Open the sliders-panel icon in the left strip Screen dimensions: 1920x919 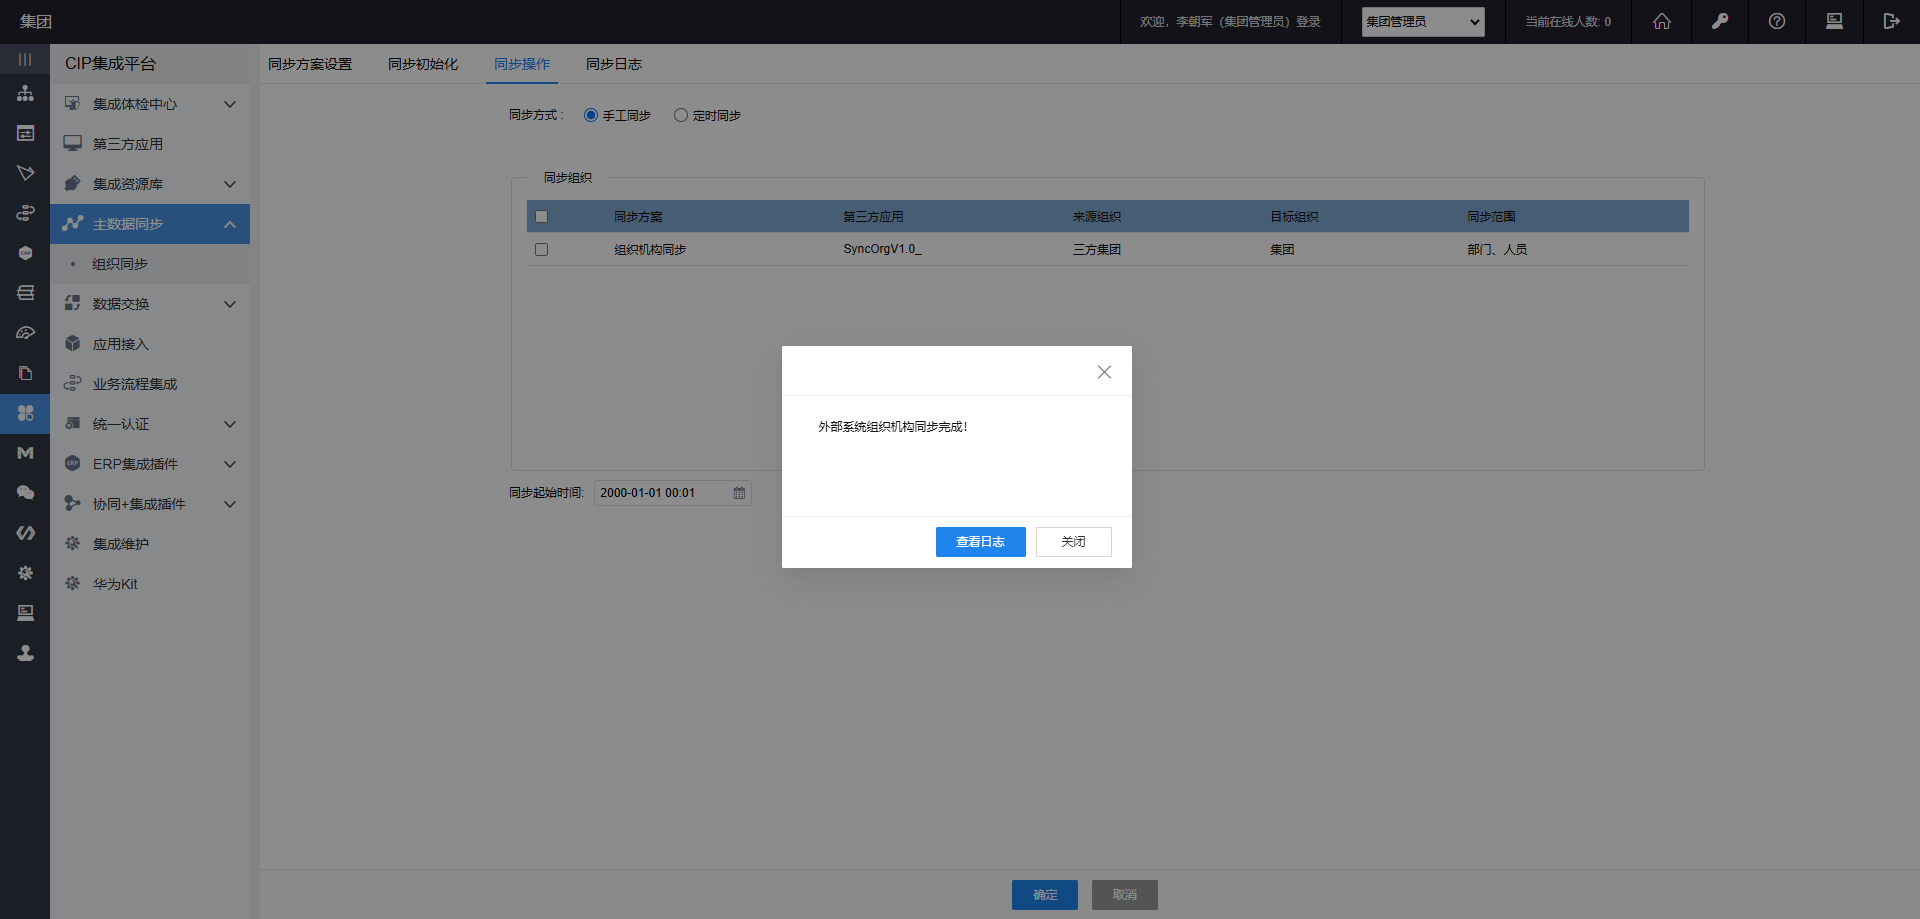coord(25,133)
